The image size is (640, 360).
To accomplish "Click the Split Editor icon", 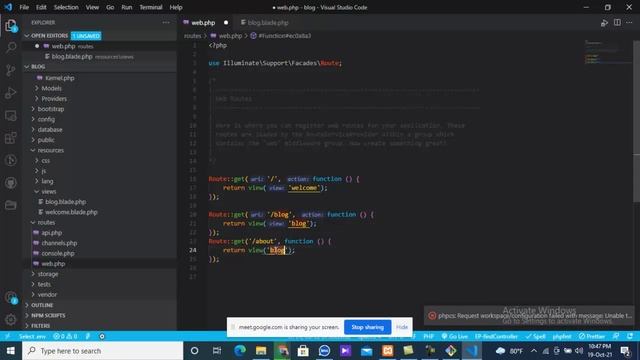I will pyautogui.click(x=617, y=22).
